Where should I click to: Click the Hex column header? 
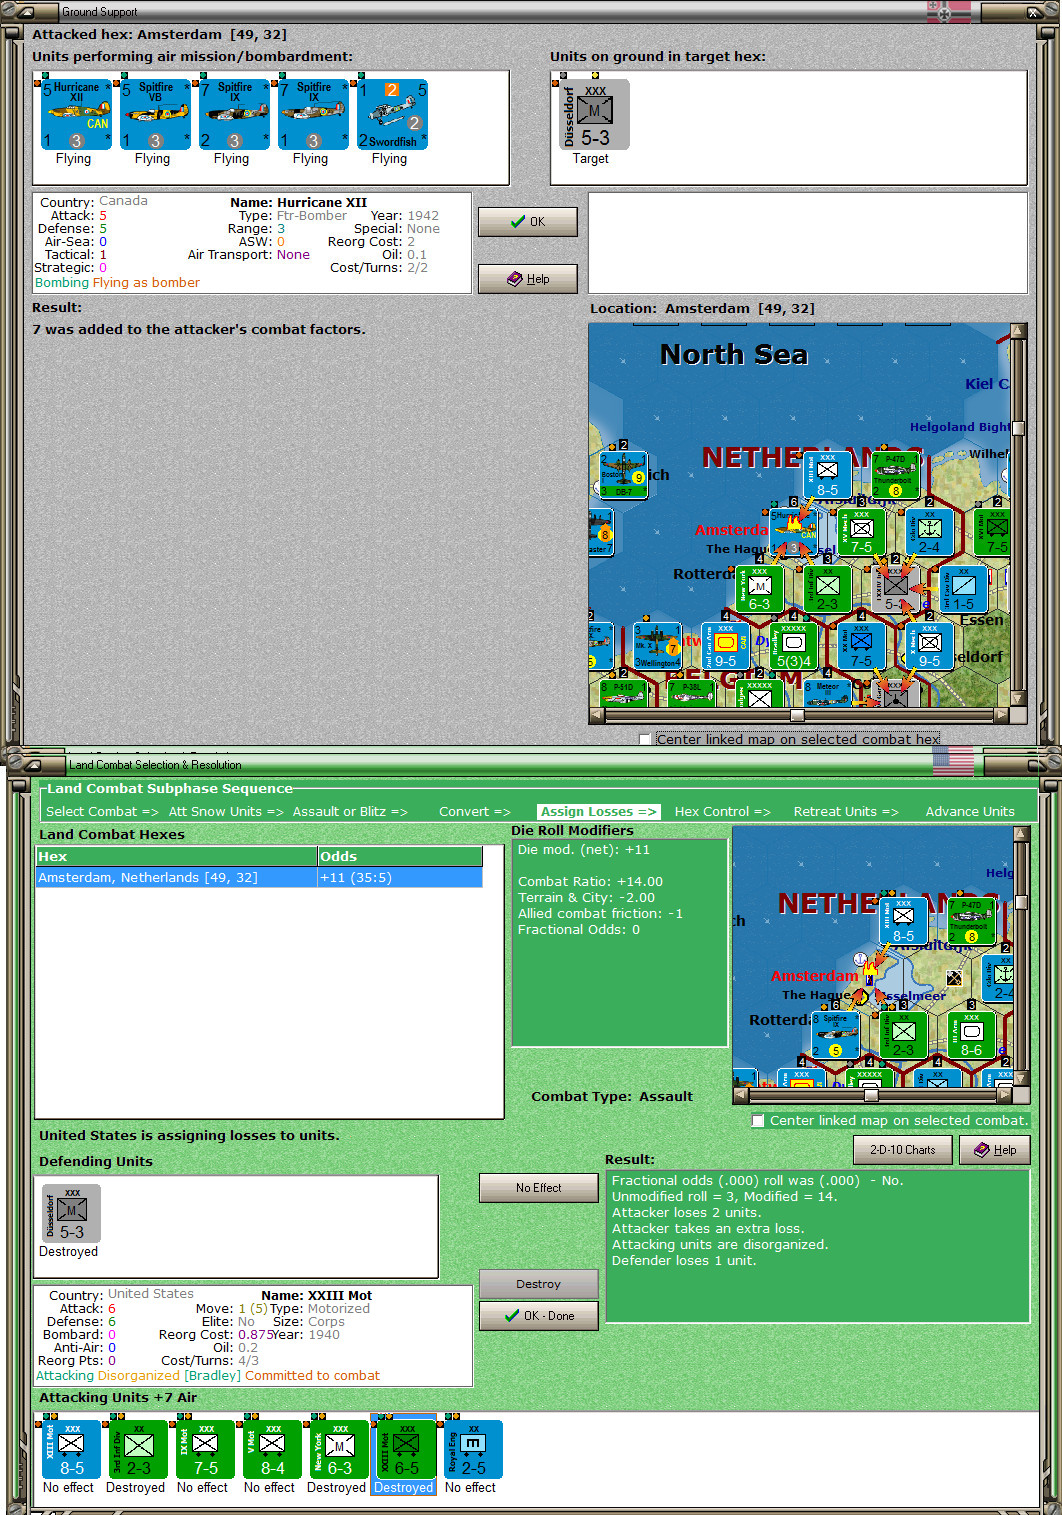tap(176, 857)
